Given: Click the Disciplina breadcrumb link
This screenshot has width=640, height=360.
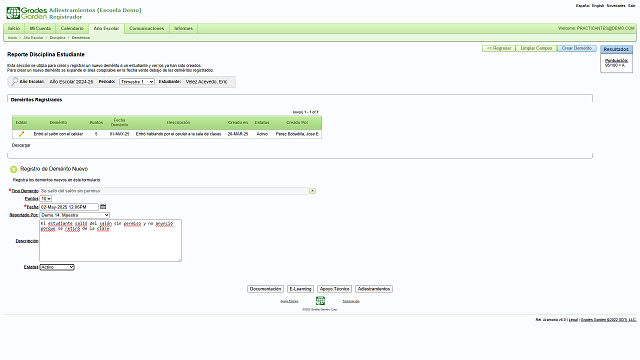Looking at the screenshot, I should (x=58, y=38).
